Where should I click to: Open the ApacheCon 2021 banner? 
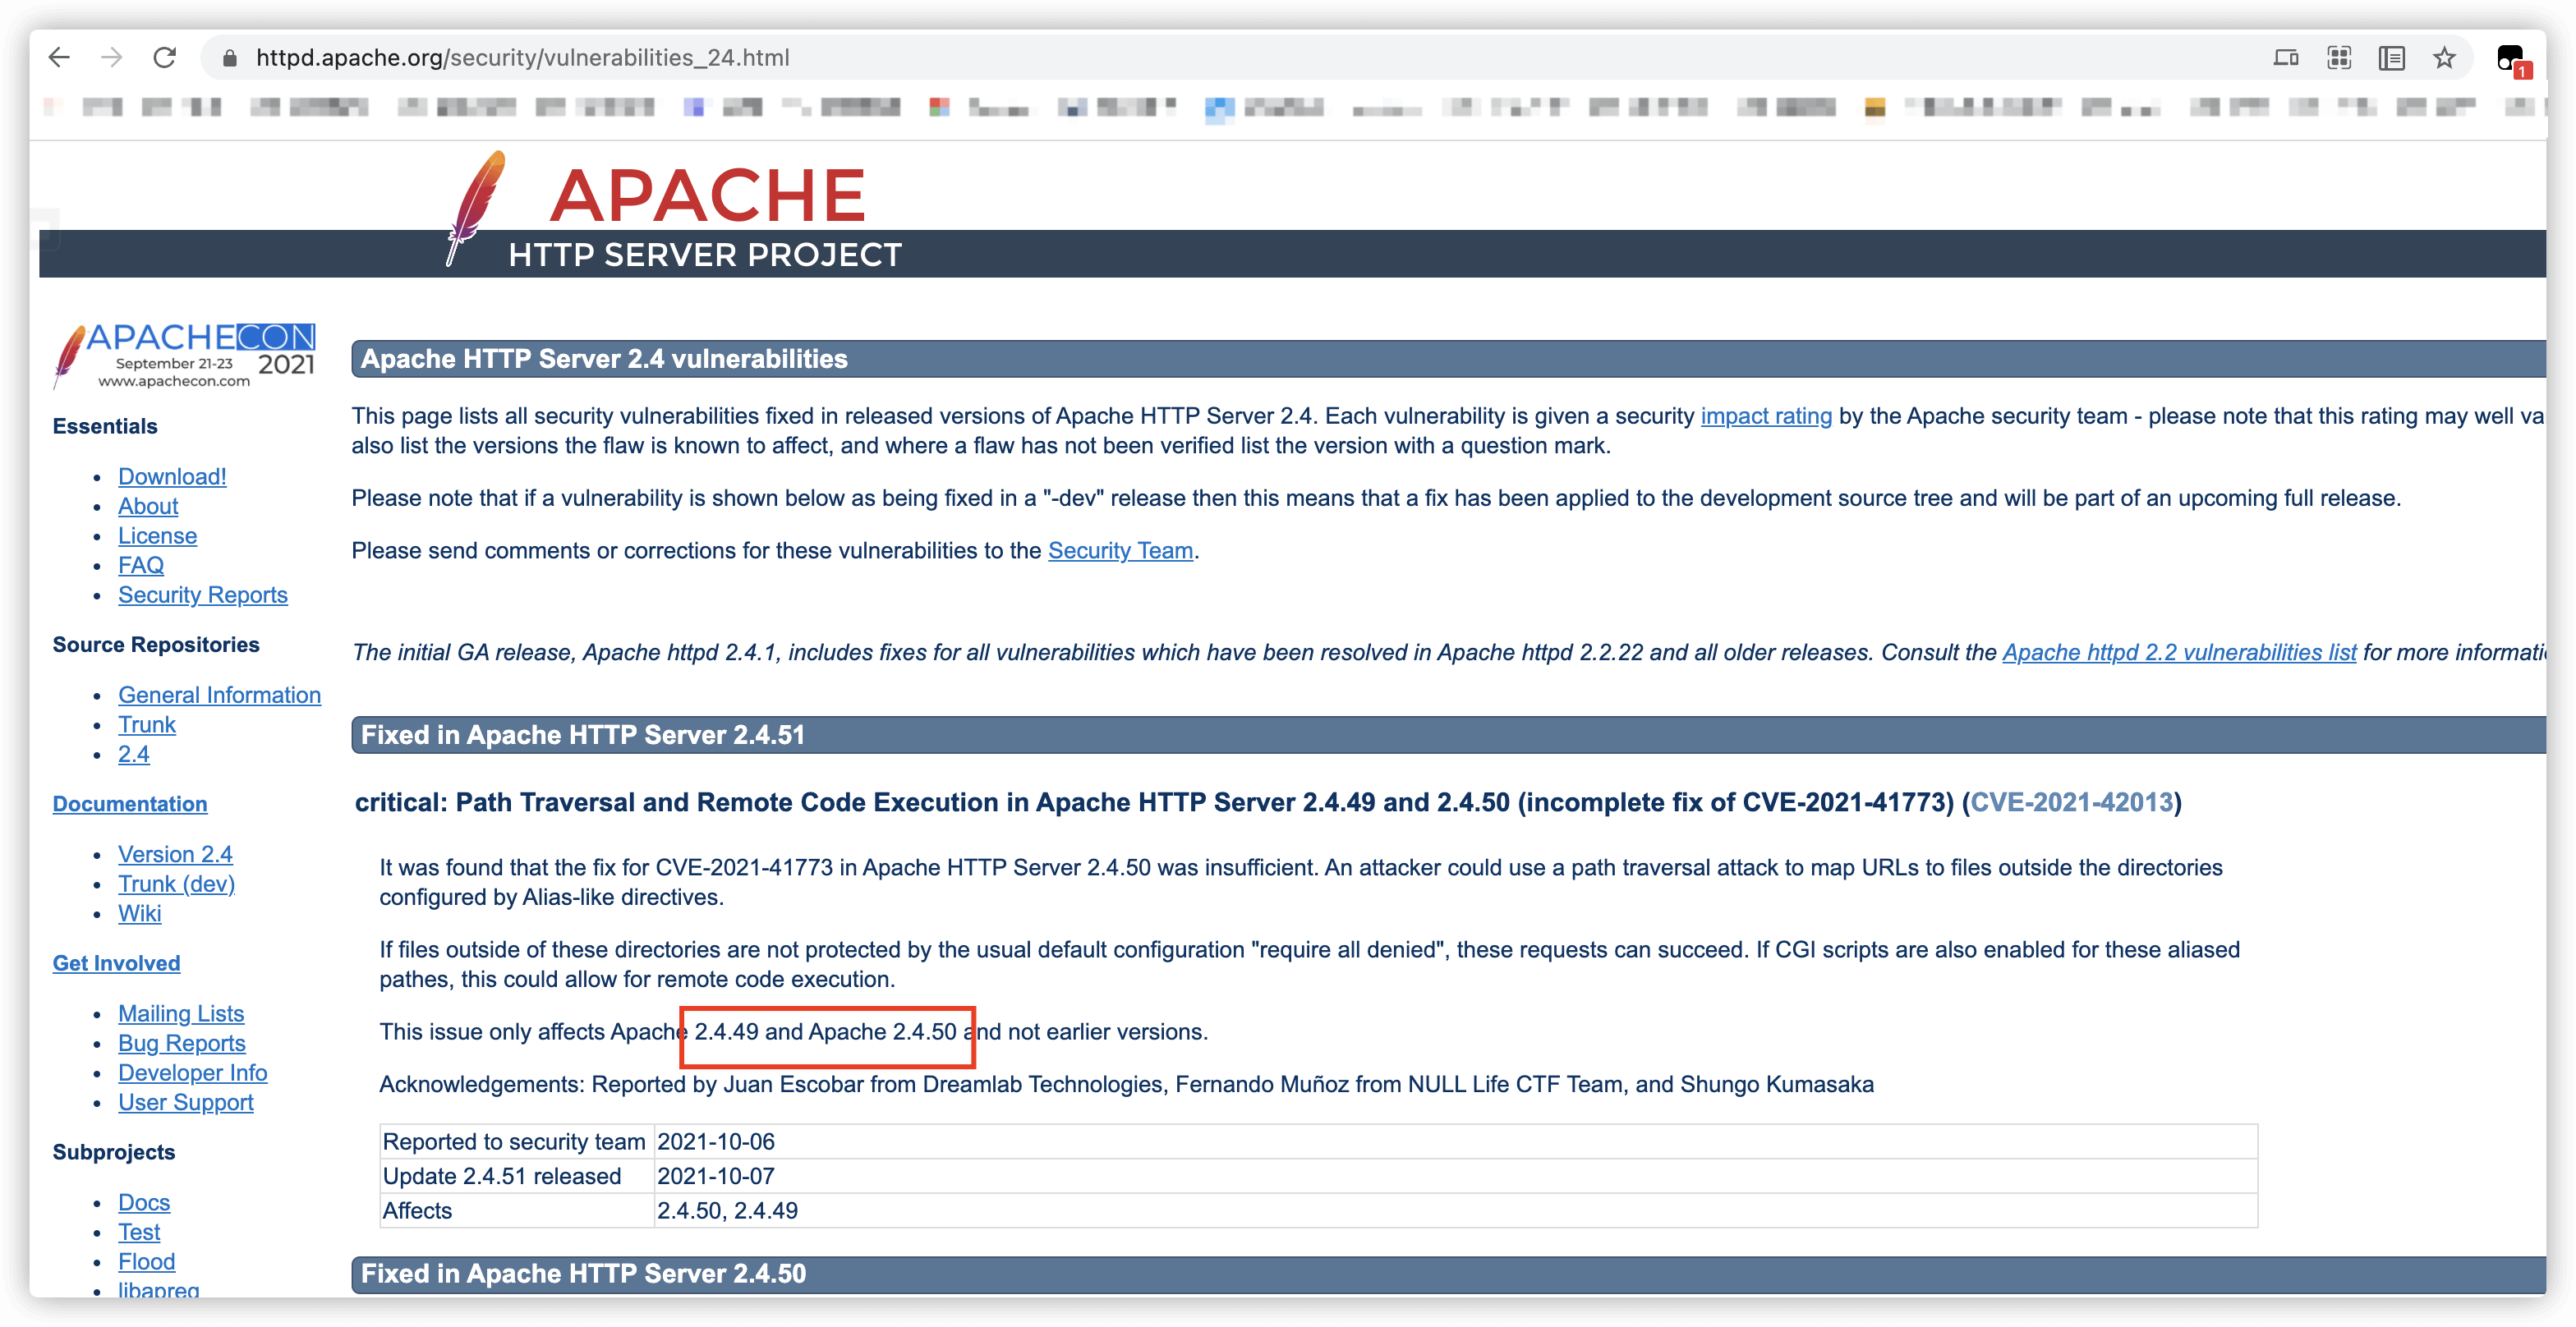(185, 354)
